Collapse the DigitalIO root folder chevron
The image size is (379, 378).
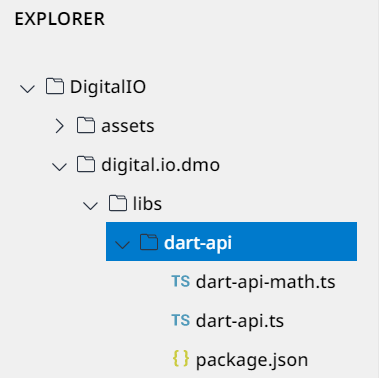[x=27, y=88]
